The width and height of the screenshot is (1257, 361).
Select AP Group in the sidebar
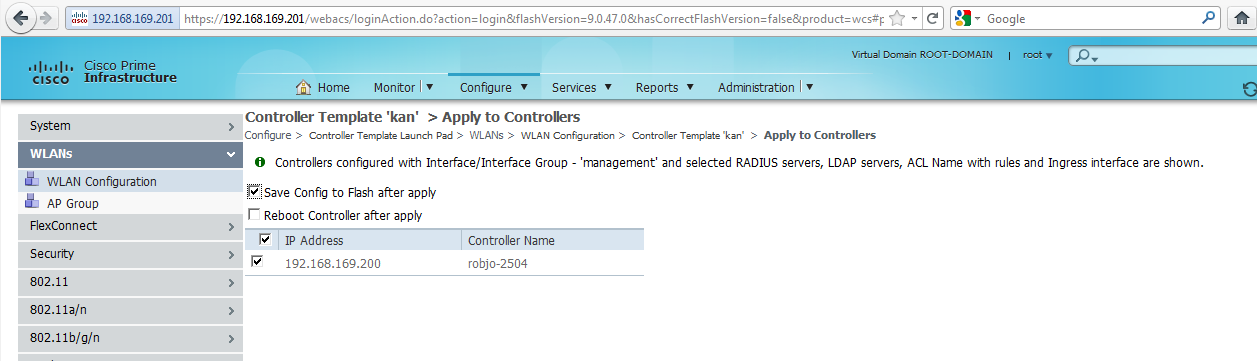(x=72, y=204)
